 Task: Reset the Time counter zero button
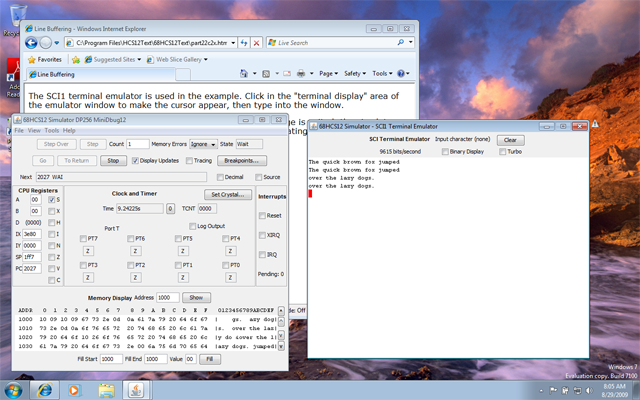(x=170, y=209)
